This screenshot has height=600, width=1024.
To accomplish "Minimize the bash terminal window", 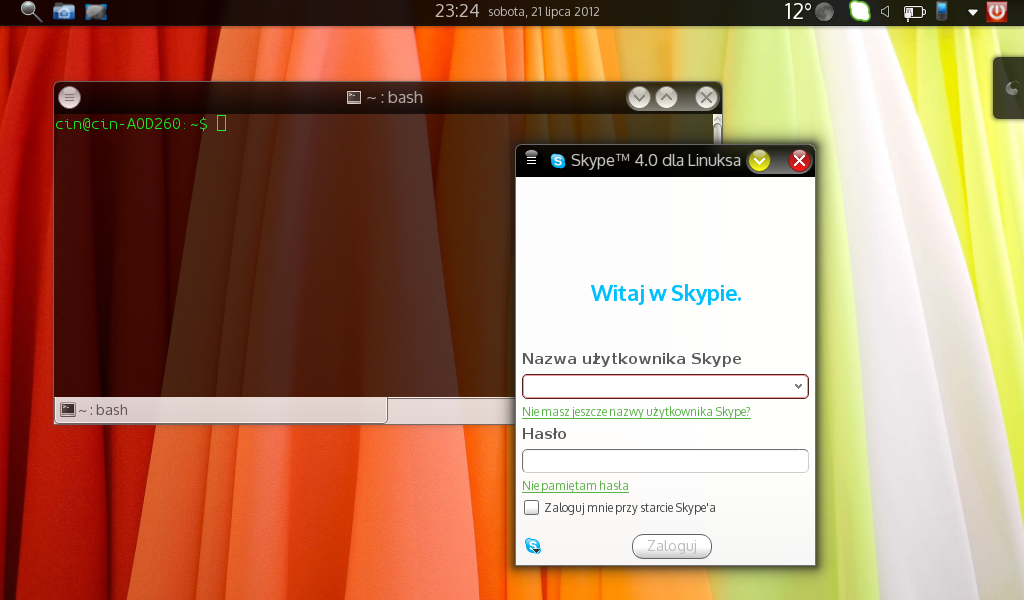I will click(639, 98).
